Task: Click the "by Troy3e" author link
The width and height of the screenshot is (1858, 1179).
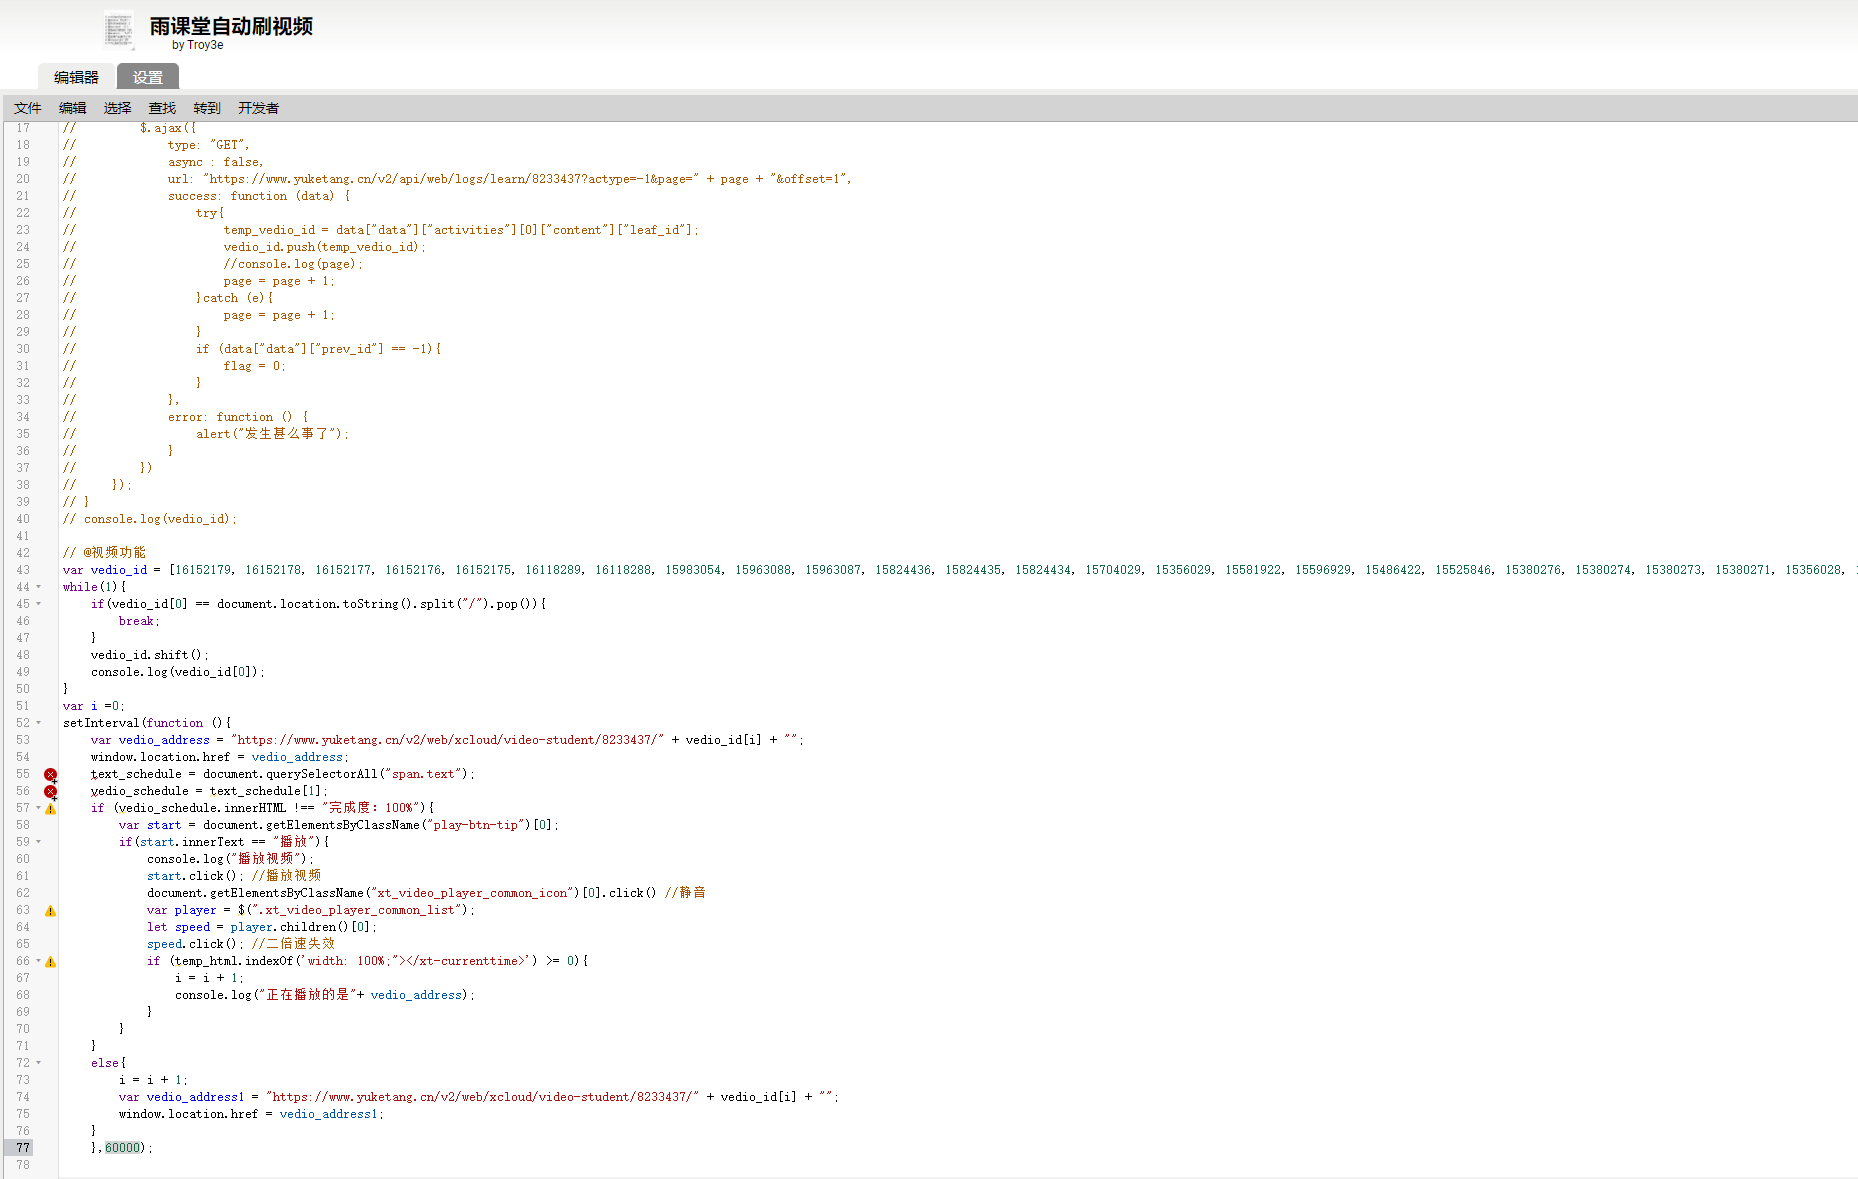Action: (x=199, y=45)
